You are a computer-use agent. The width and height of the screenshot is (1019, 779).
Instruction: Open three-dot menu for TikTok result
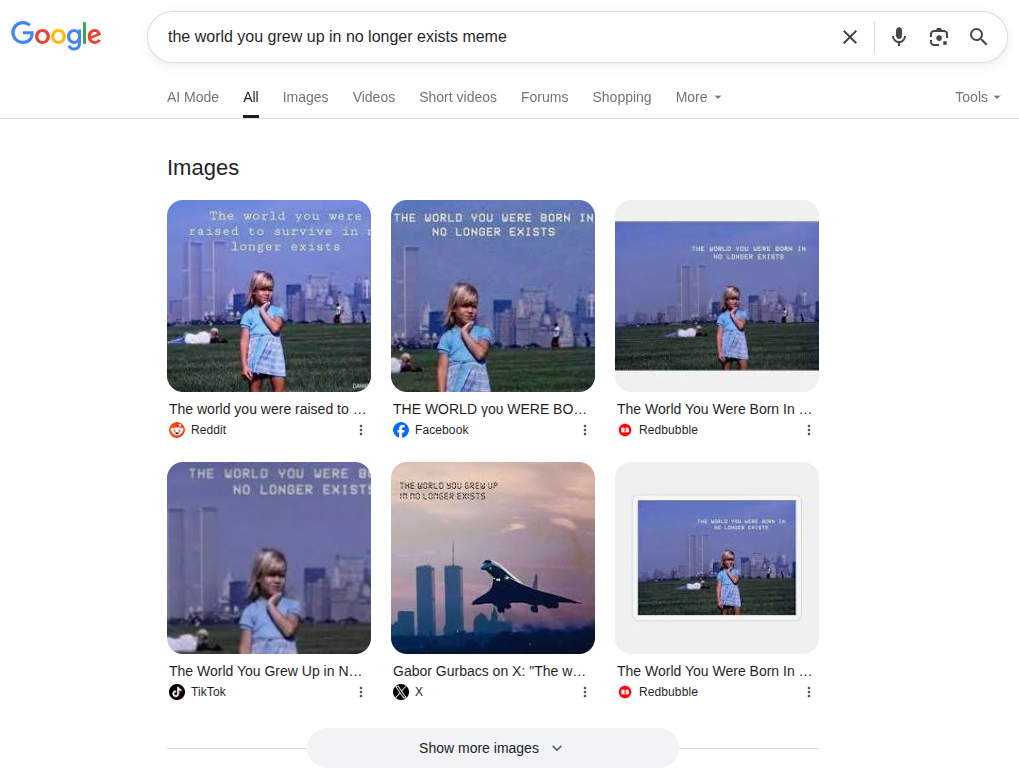coord(361,692)
